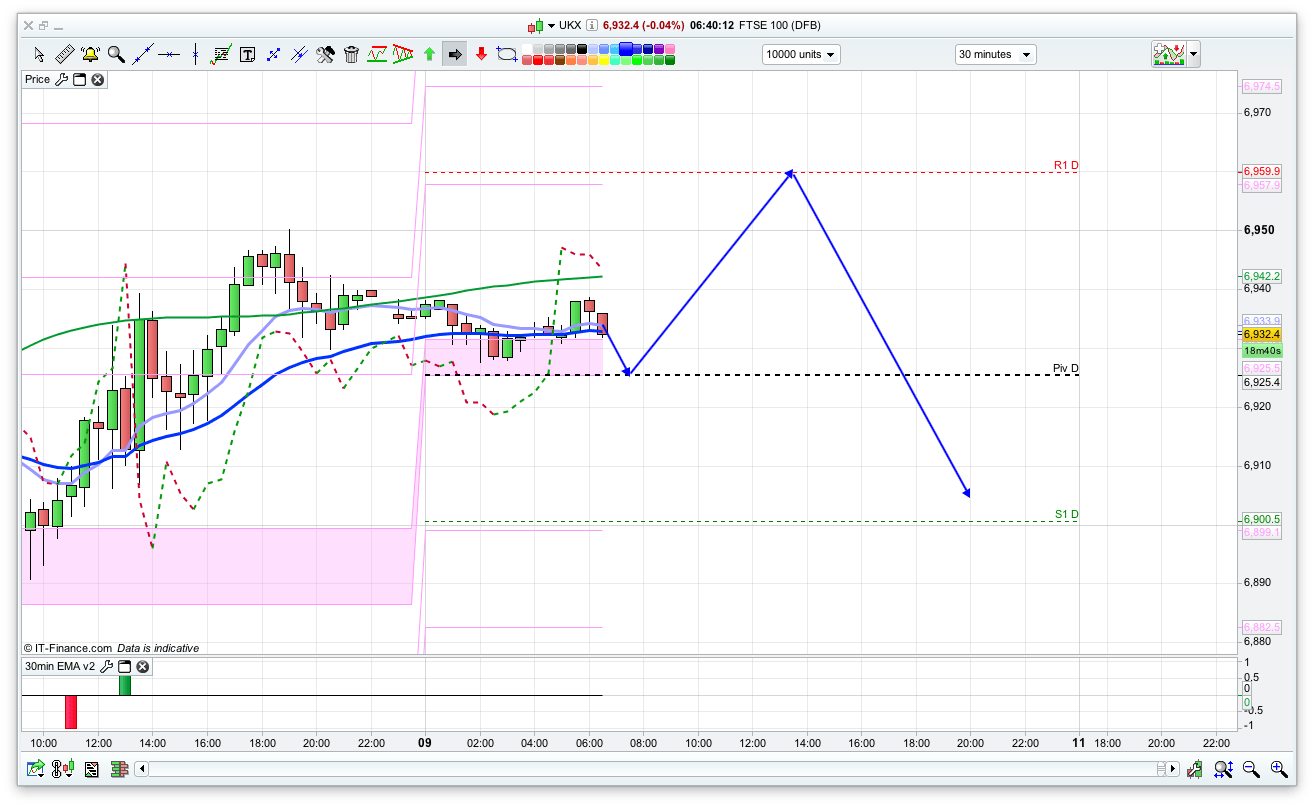This screenshot has height=807, width=1314.
Task: Choose the text annotation tool
Action: [247, 54]
